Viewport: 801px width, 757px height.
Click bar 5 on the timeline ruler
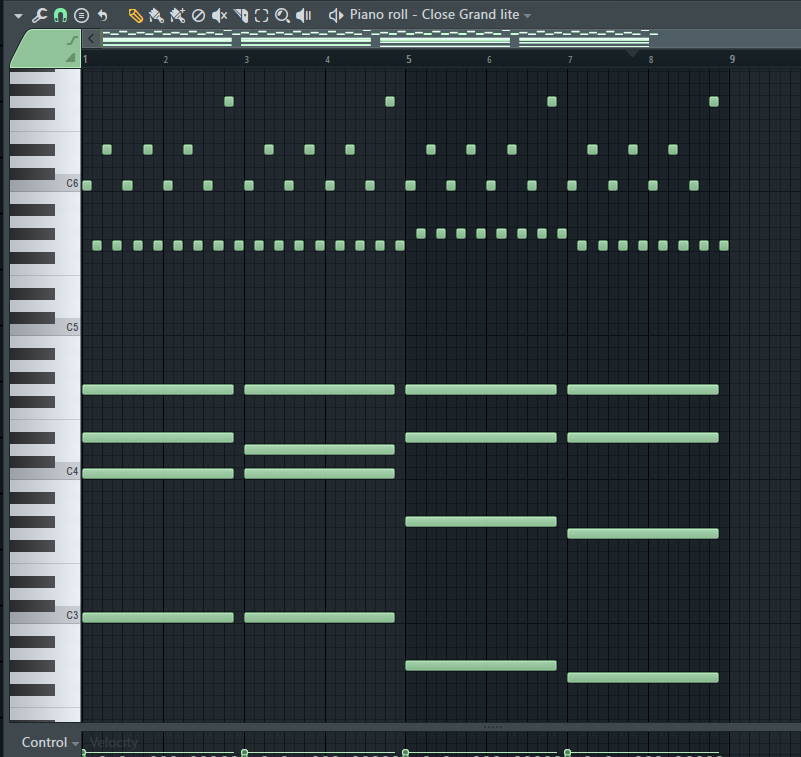click(408, 60)
